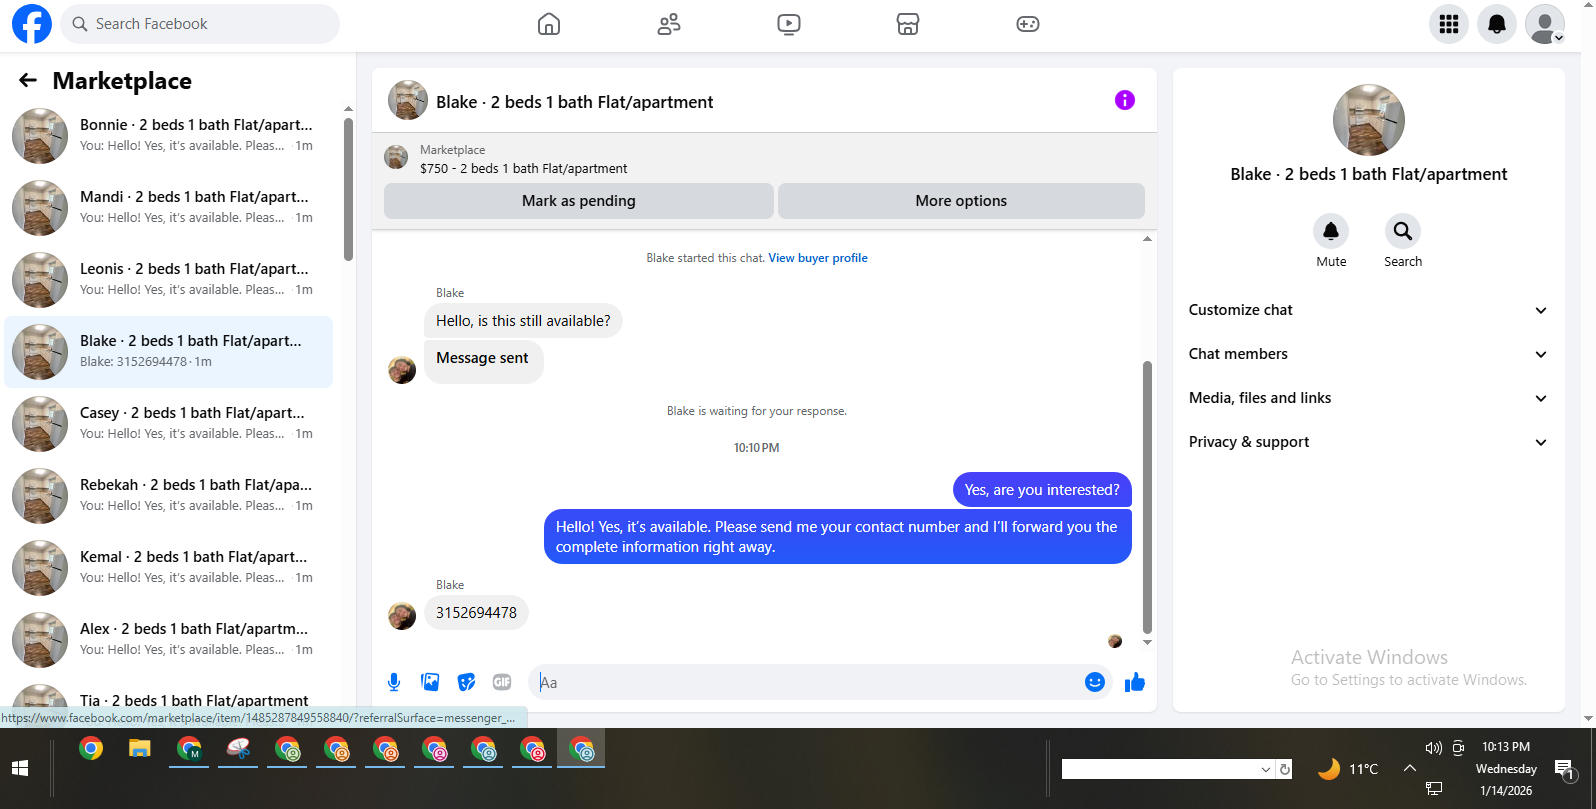Viewport: 1596px width, 809px height.
Task: Open the taskbar address bar dropdown
Action: click(1266, 769)
